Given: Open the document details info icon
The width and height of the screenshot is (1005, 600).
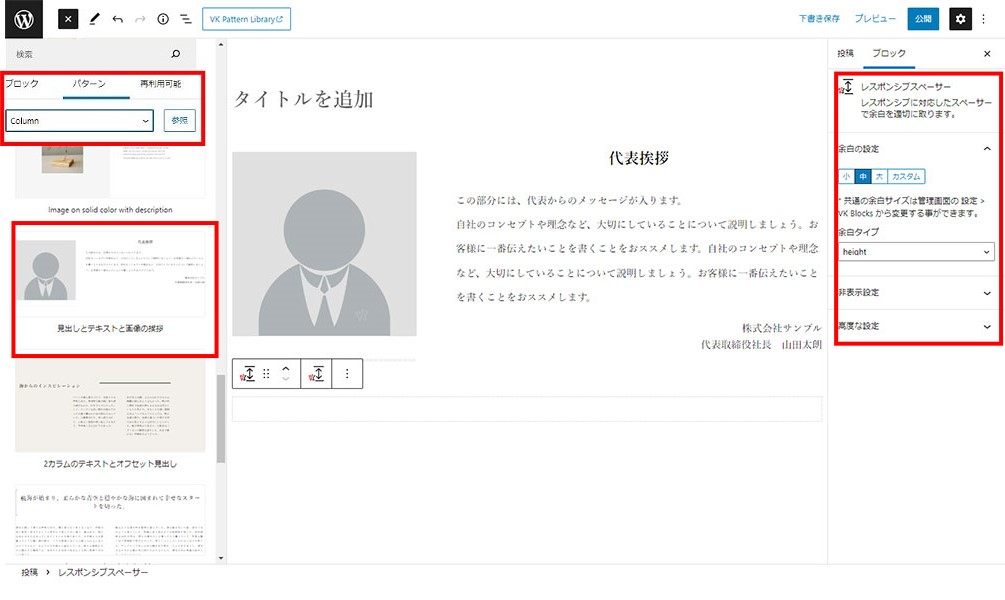Looking at the screenshot, I should 163,19.
